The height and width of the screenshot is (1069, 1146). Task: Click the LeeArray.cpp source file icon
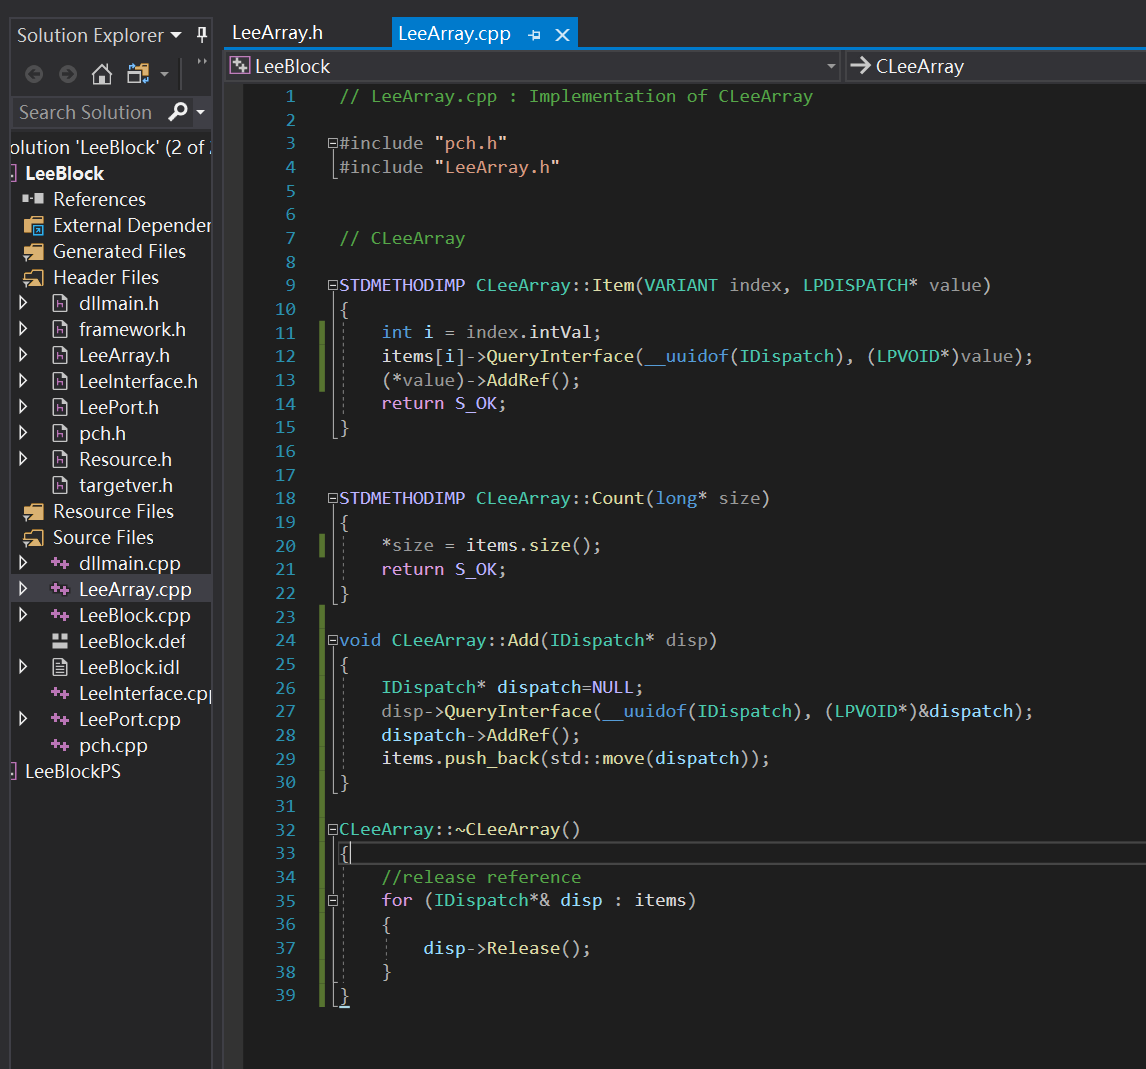(x=60, y=589)
